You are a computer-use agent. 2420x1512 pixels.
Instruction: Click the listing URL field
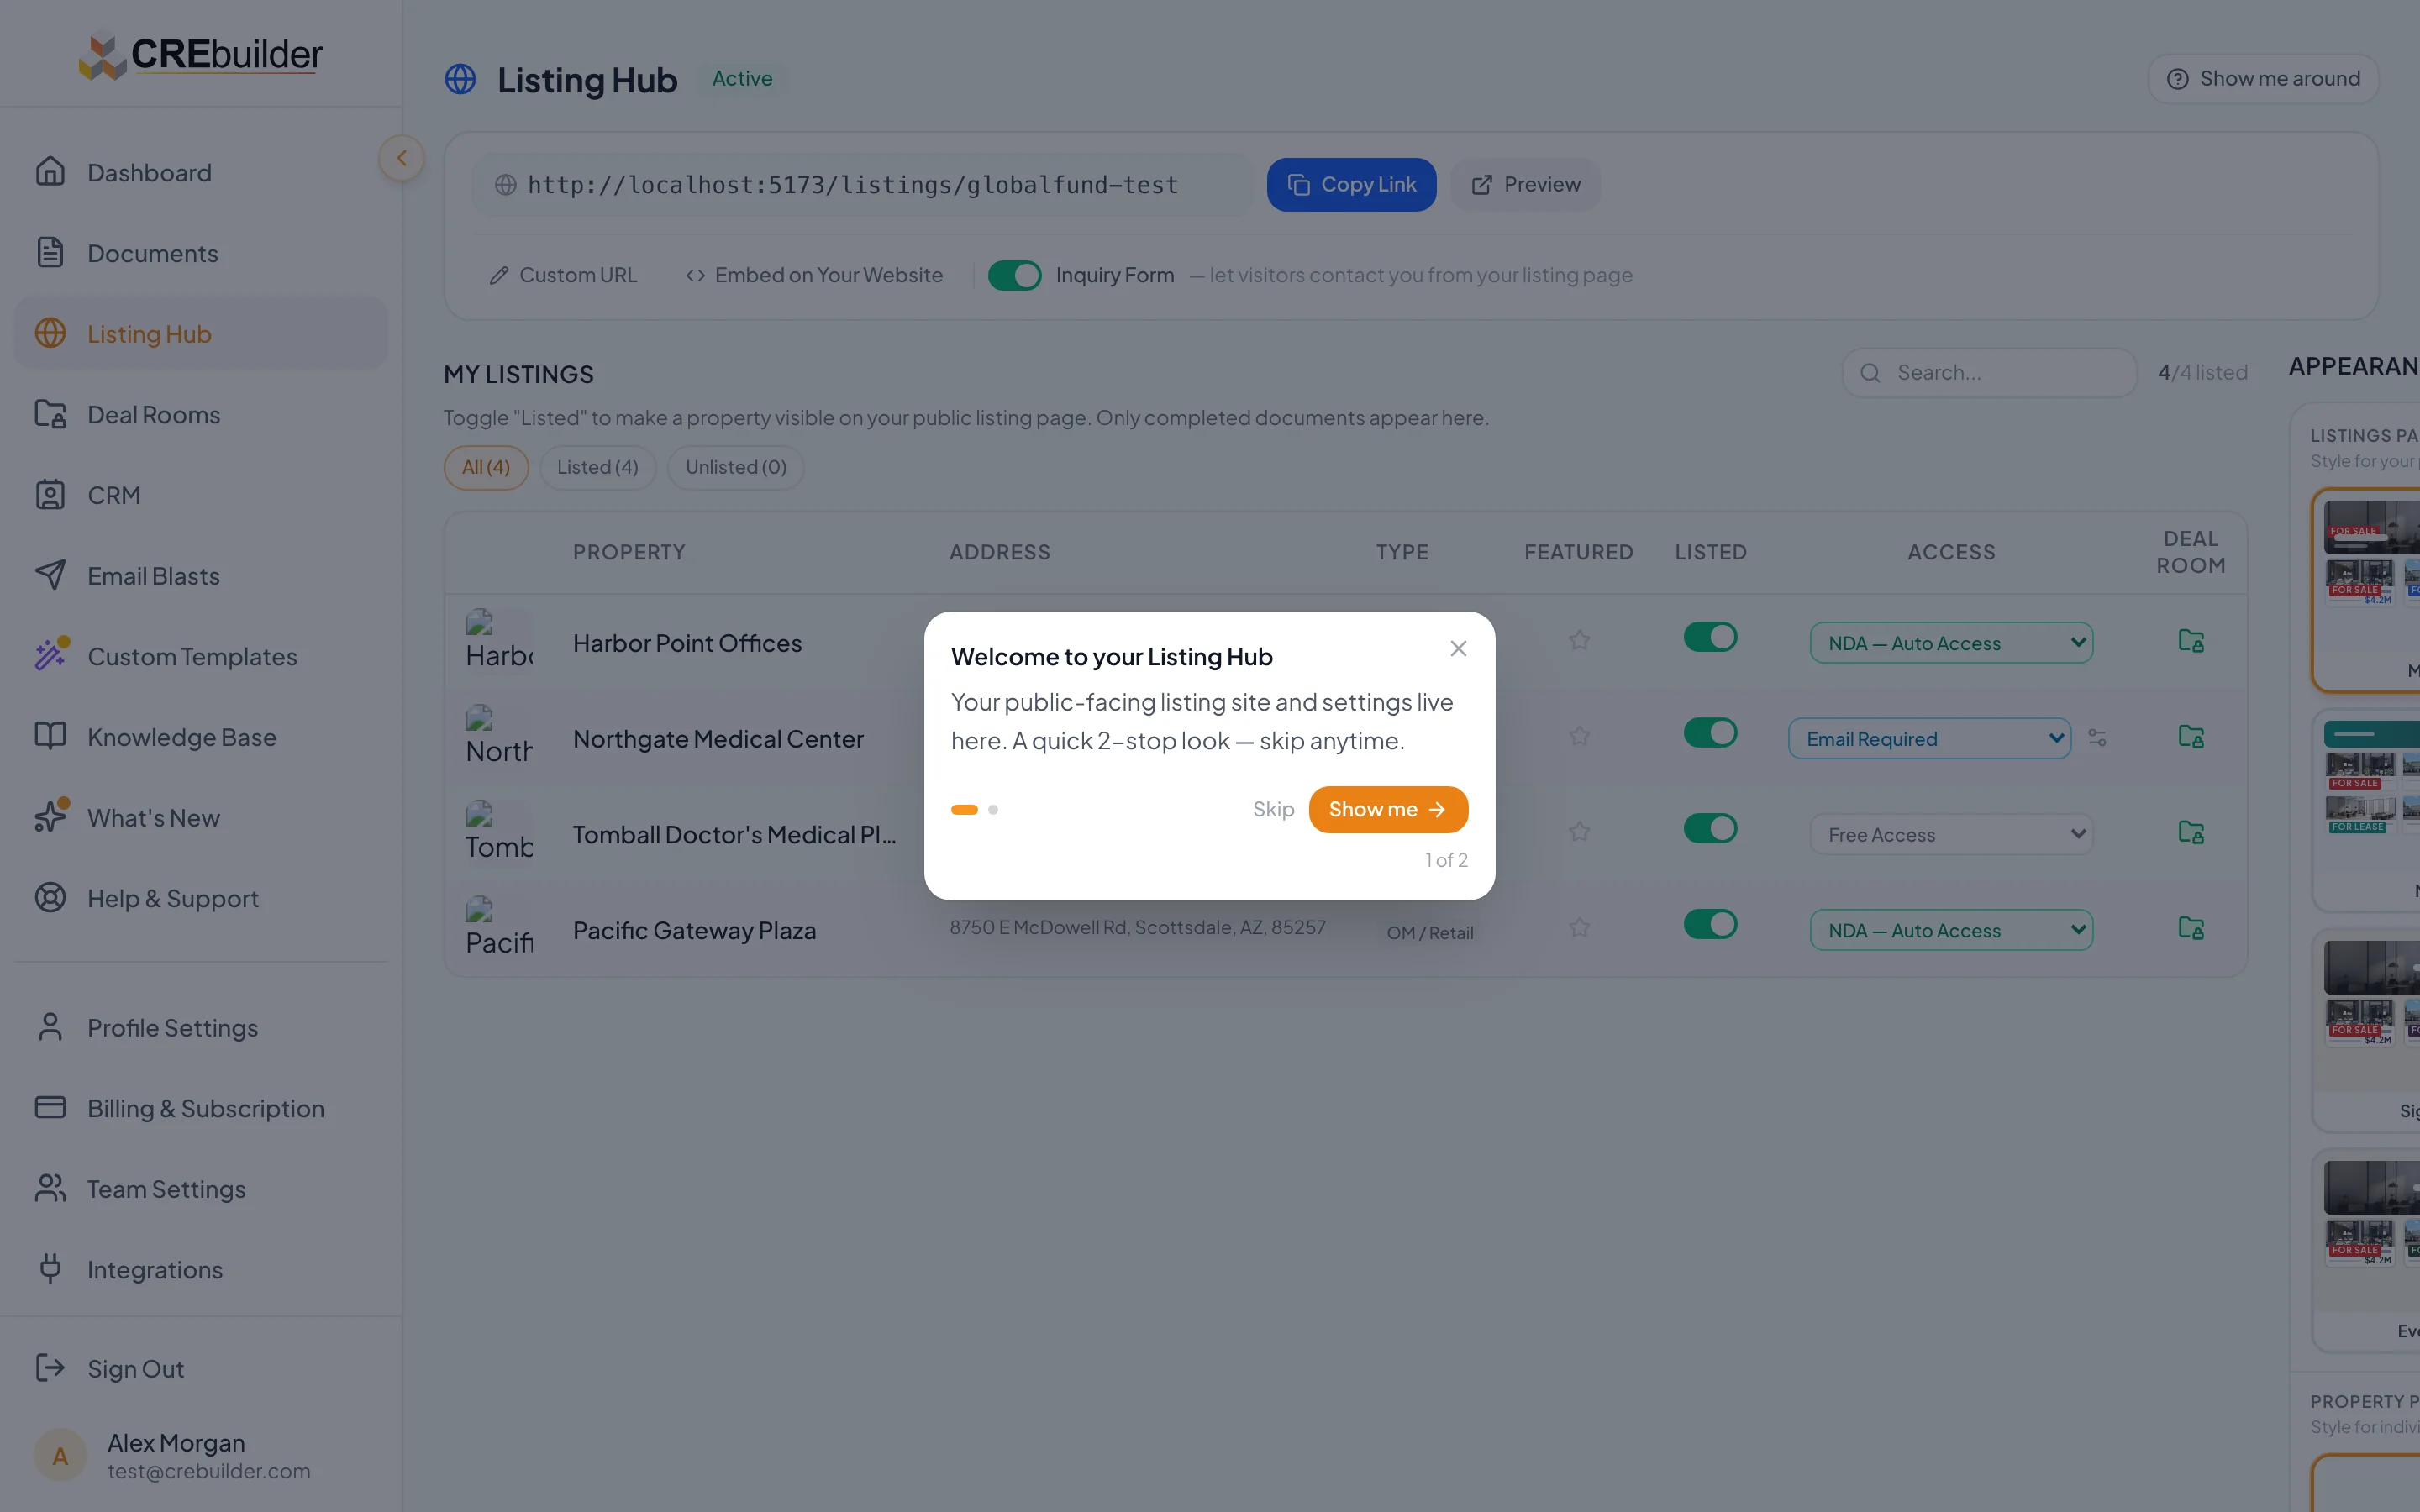(862, 185)
